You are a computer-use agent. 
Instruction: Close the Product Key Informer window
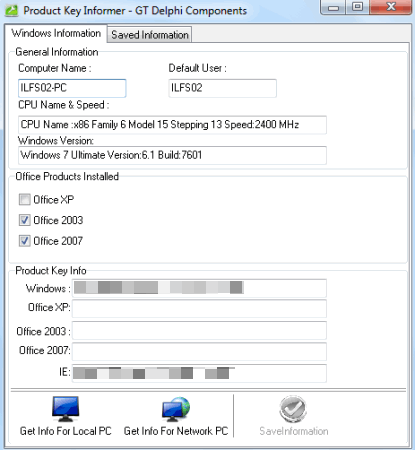coord(391,7)
